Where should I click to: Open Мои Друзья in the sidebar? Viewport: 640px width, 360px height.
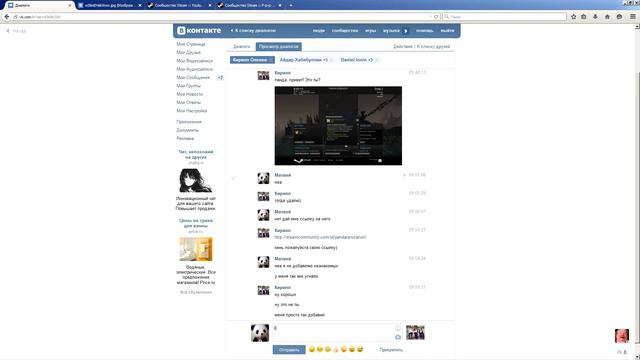188,53
